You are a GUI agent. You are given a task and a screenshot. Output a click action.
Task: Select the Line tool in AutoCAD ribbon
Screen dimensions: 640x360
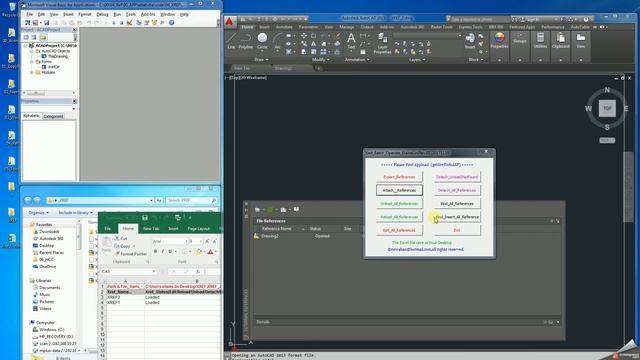[231, 41]
